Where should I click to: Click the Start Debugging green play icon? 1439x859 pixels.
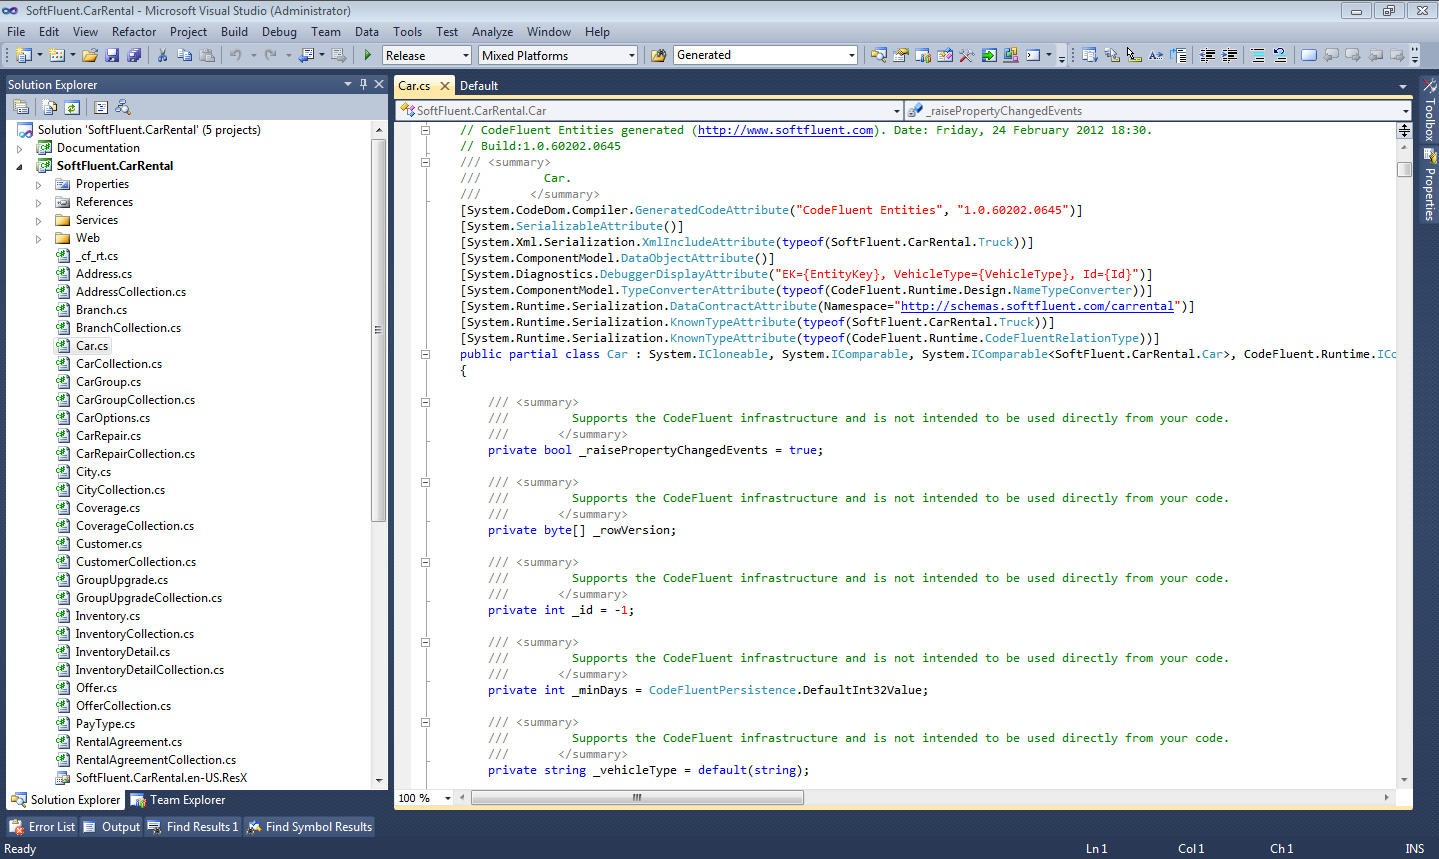point(368,54)
